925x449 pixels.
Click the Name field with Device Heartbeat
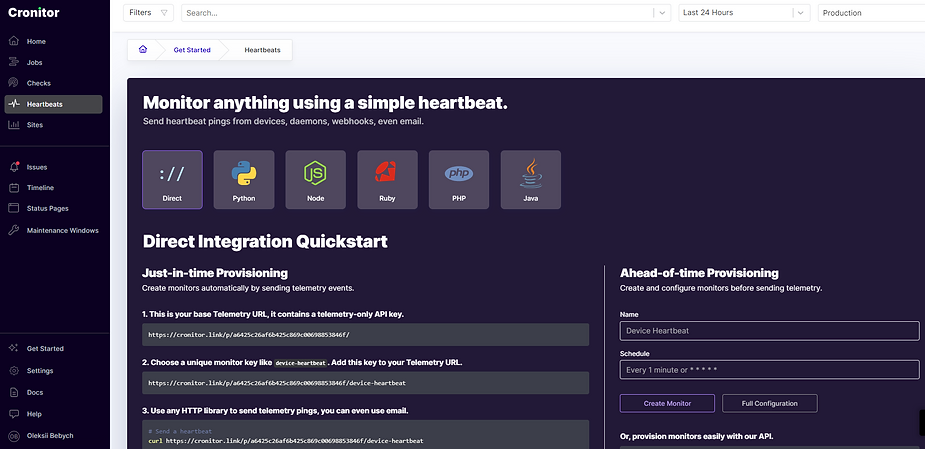769,330
